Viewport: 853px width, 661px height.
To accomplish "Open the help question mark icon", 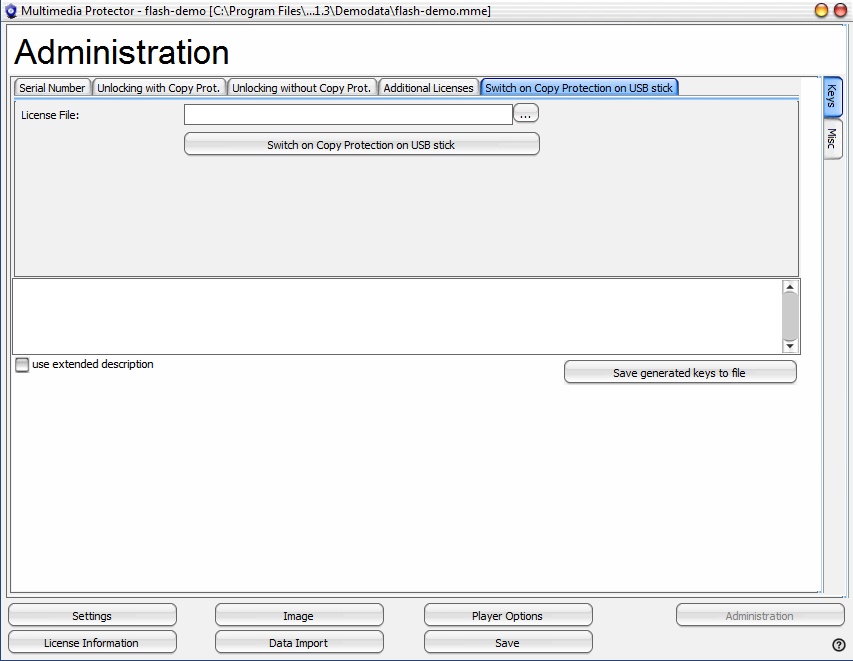I will (838, 645).
